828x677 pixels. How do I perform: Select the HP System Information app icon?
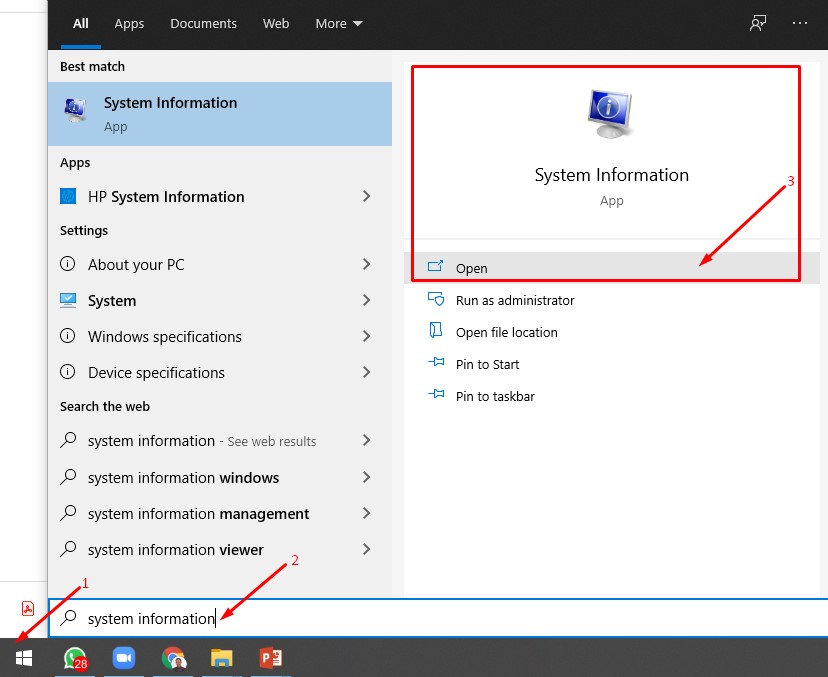point(68,197)
